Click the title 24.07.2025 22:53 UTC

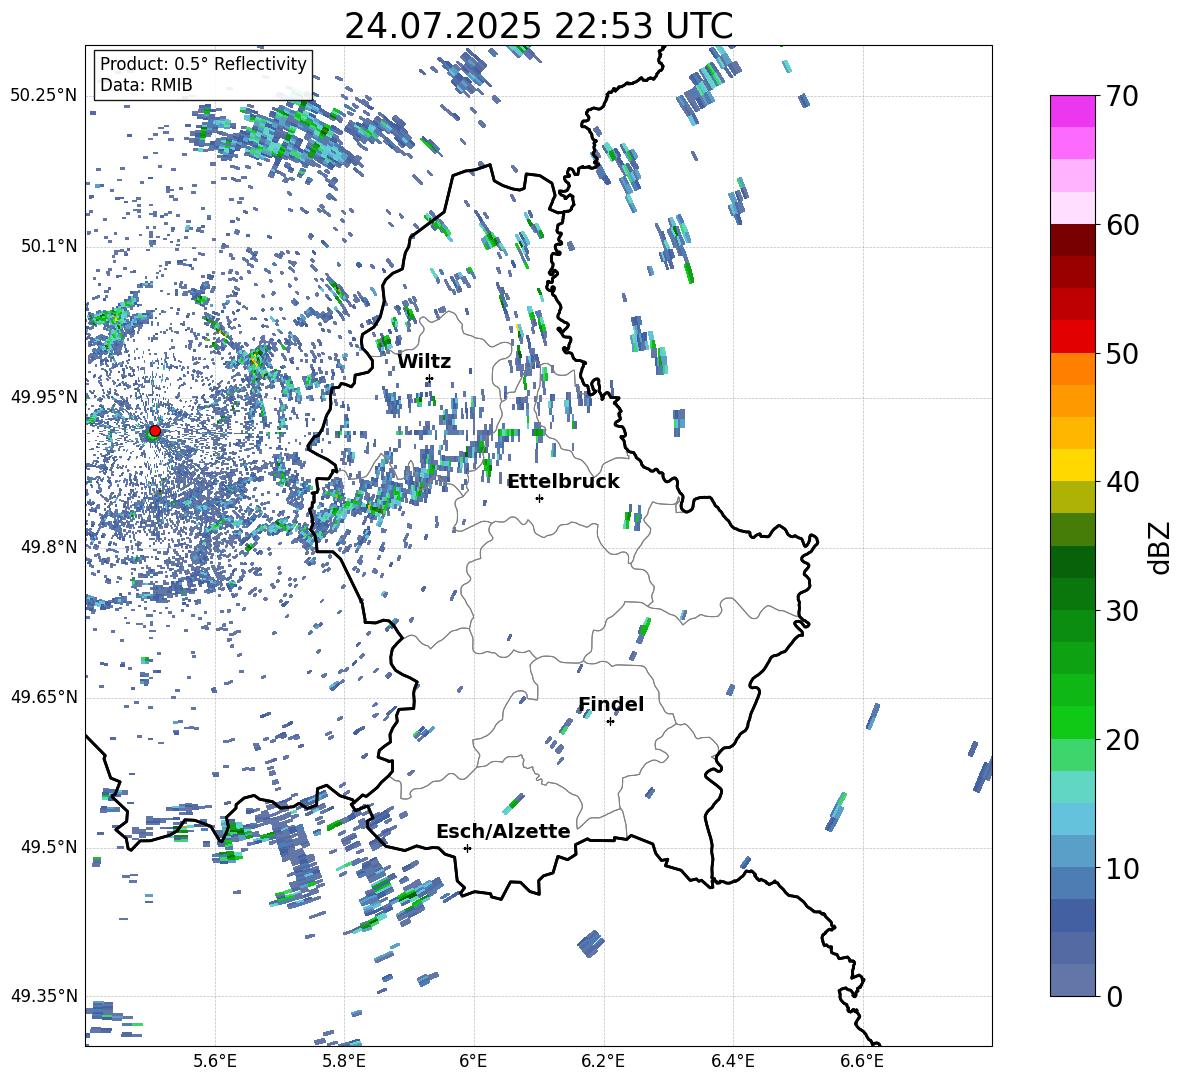538,26
